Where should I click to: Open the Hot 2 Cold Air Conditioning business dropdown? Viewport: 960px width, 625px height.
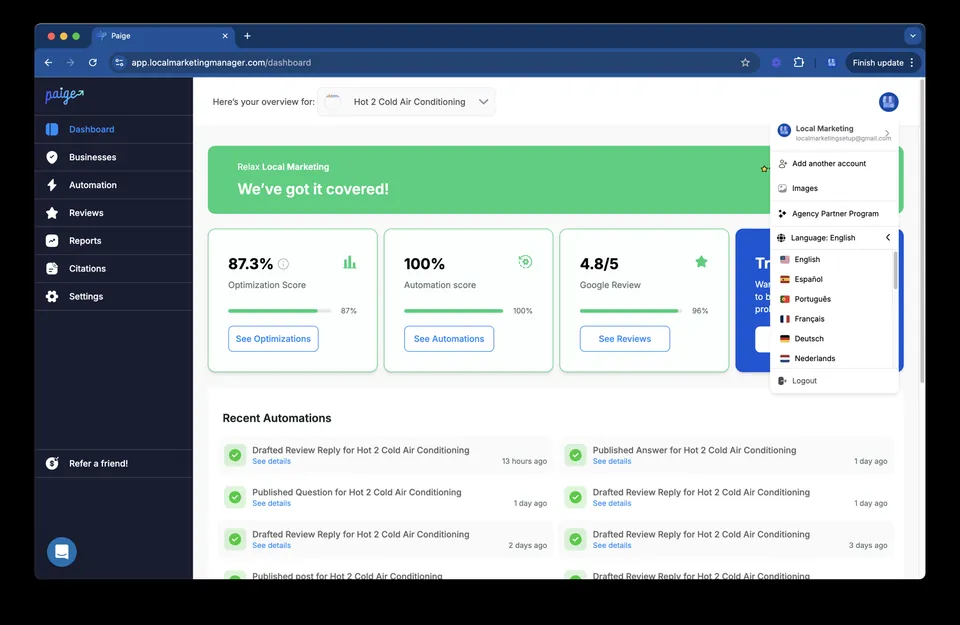pyautogui.click(x=407, y=102)
